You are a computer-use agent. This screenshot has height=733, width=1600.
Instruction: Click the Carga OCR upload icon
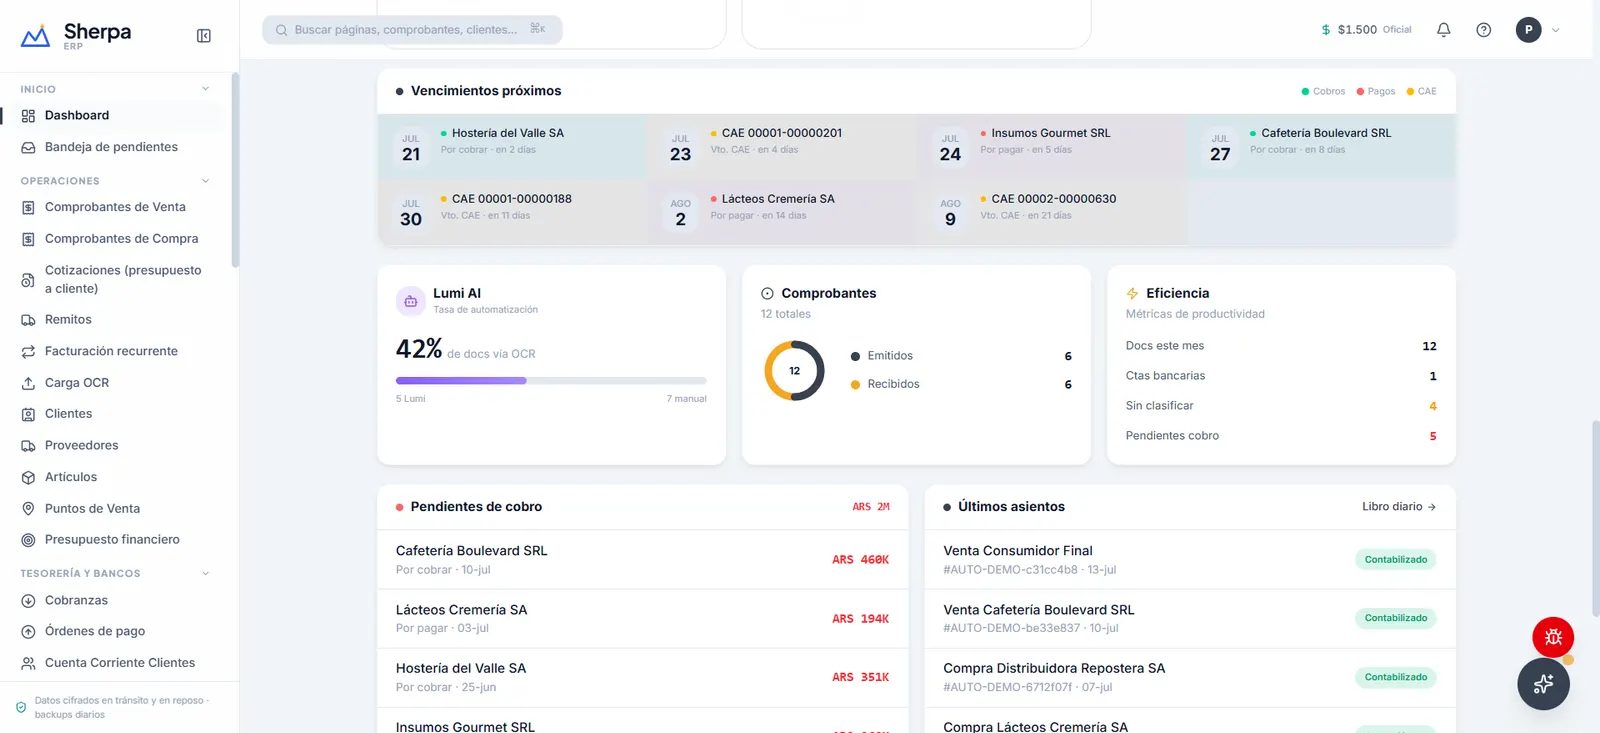(x=28, y=383)
